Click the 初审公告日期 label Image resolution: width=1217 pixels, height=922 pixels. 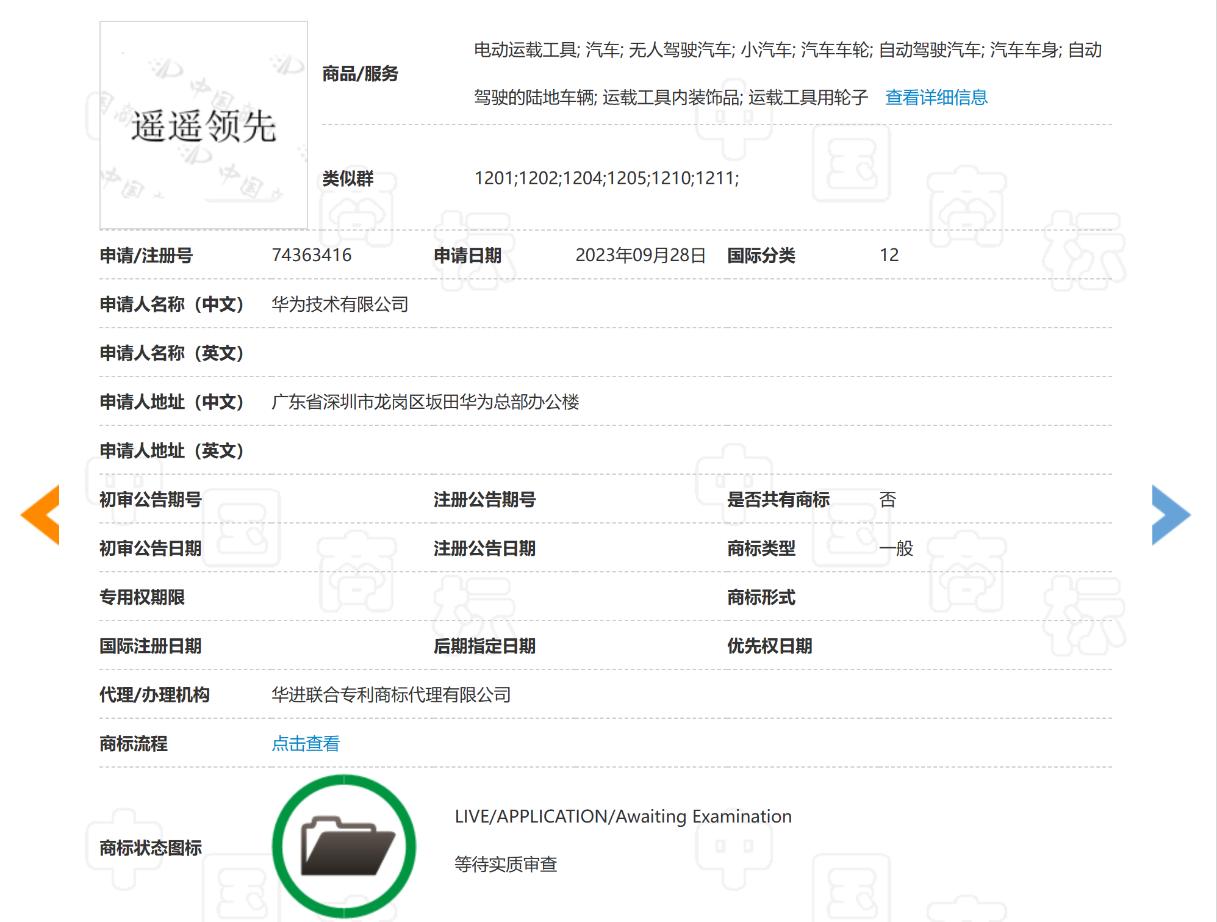tap(151, 548)
